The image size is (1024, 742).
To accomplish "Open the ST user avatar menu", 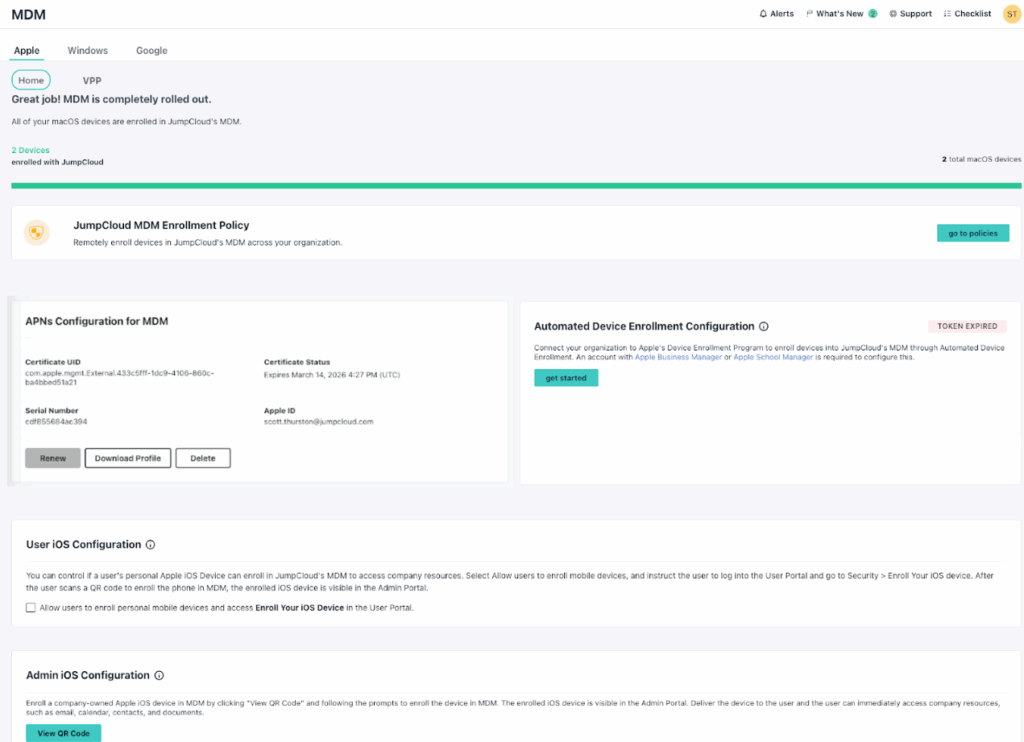I will click(x=1012, y=14).
